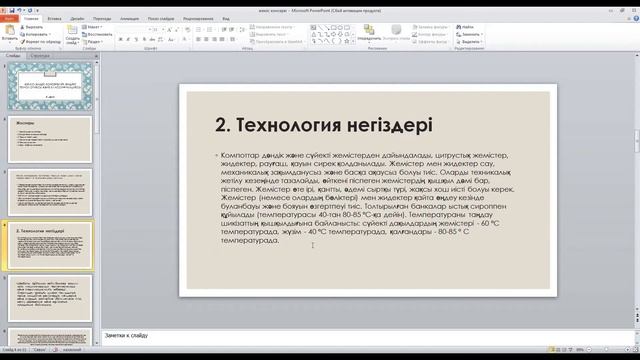Click the zoom slider in the status bar
640x360 pixels.
(x=607, y=350)
